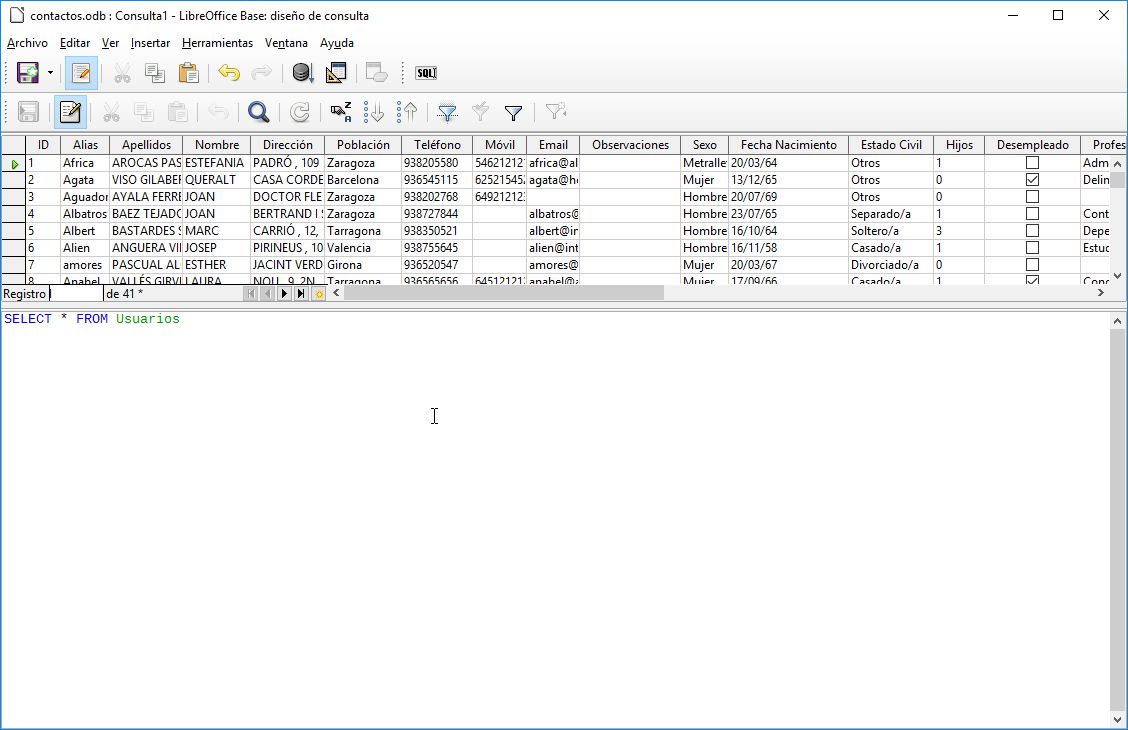Run the query with the Run Query icon
Viewport: 1128px width, 730px height.
click(301, 72)
